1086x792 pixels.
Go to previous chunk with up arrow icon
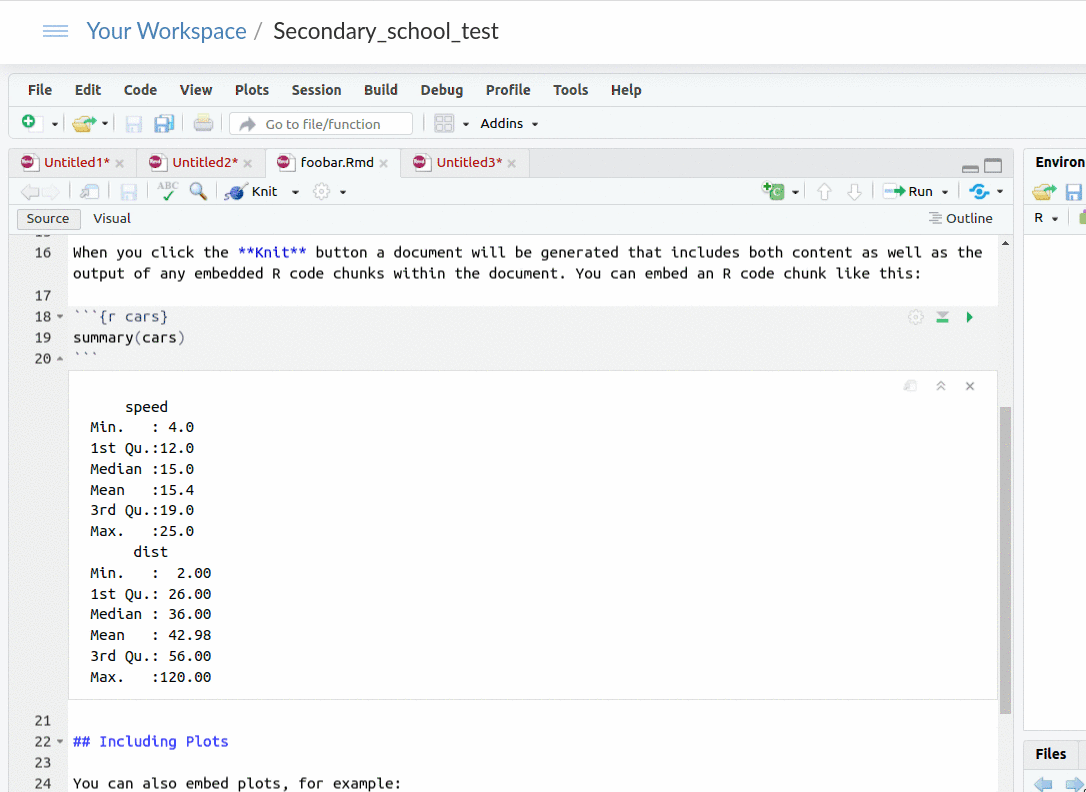(824, 192)
